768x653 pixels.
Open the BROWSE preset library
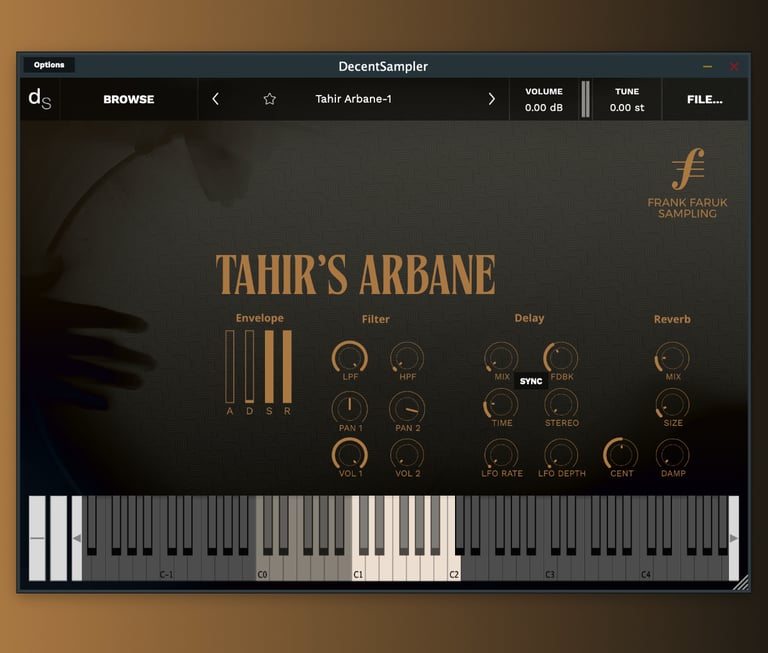coord(129,99)
